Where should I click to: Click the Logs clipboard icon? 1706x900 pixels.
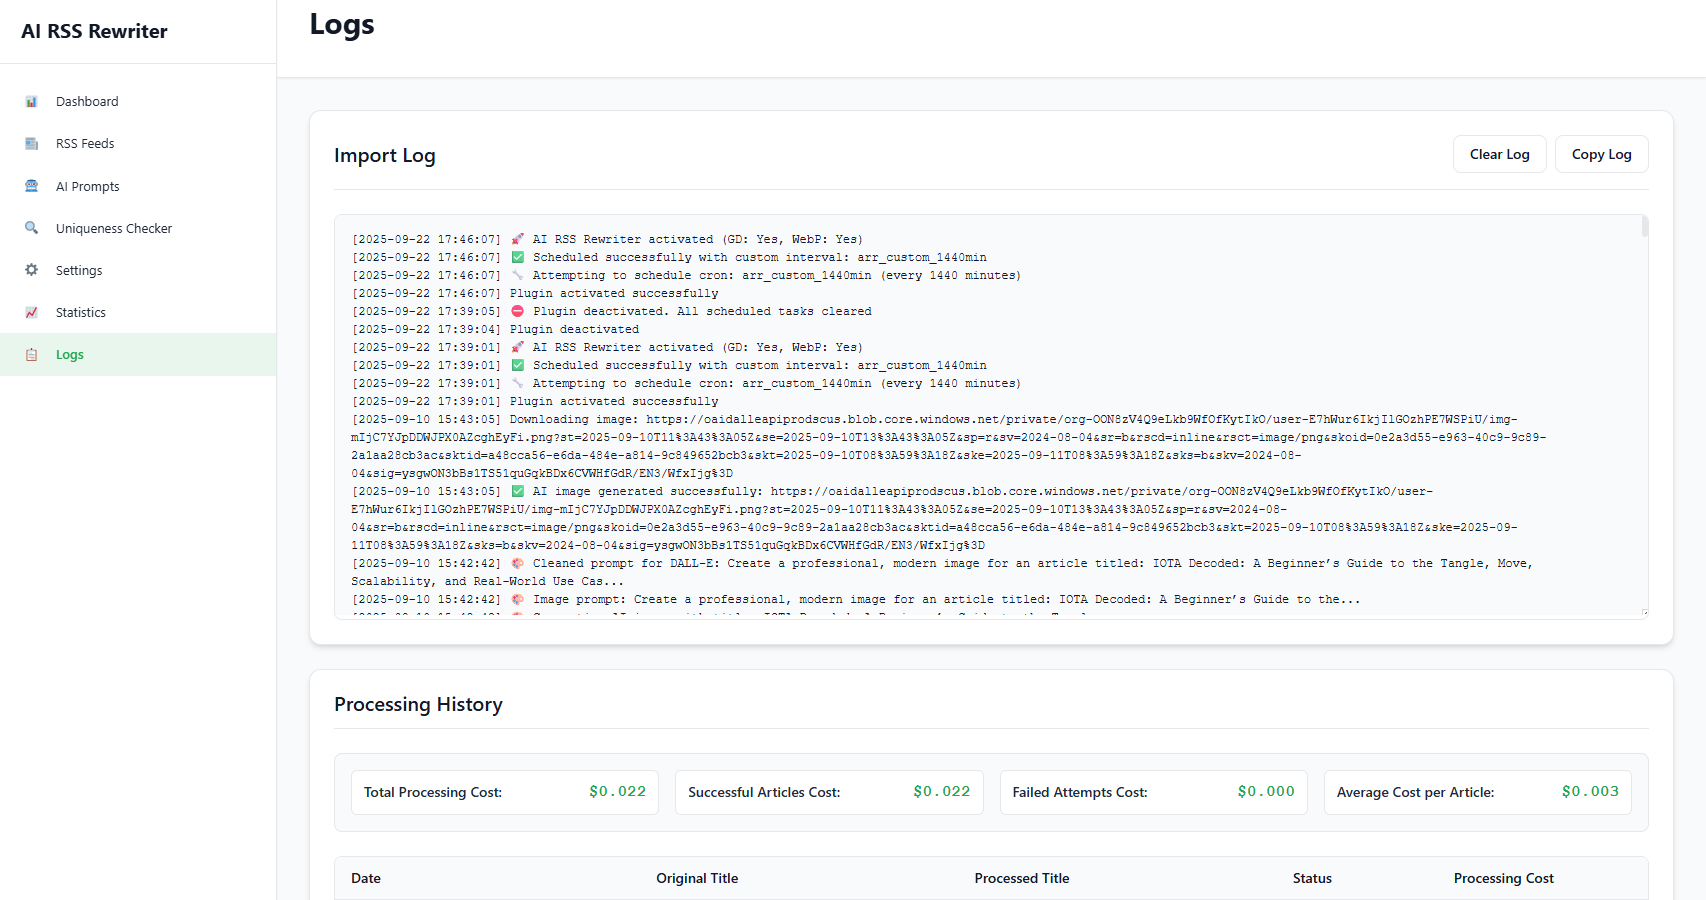[31, 355]
